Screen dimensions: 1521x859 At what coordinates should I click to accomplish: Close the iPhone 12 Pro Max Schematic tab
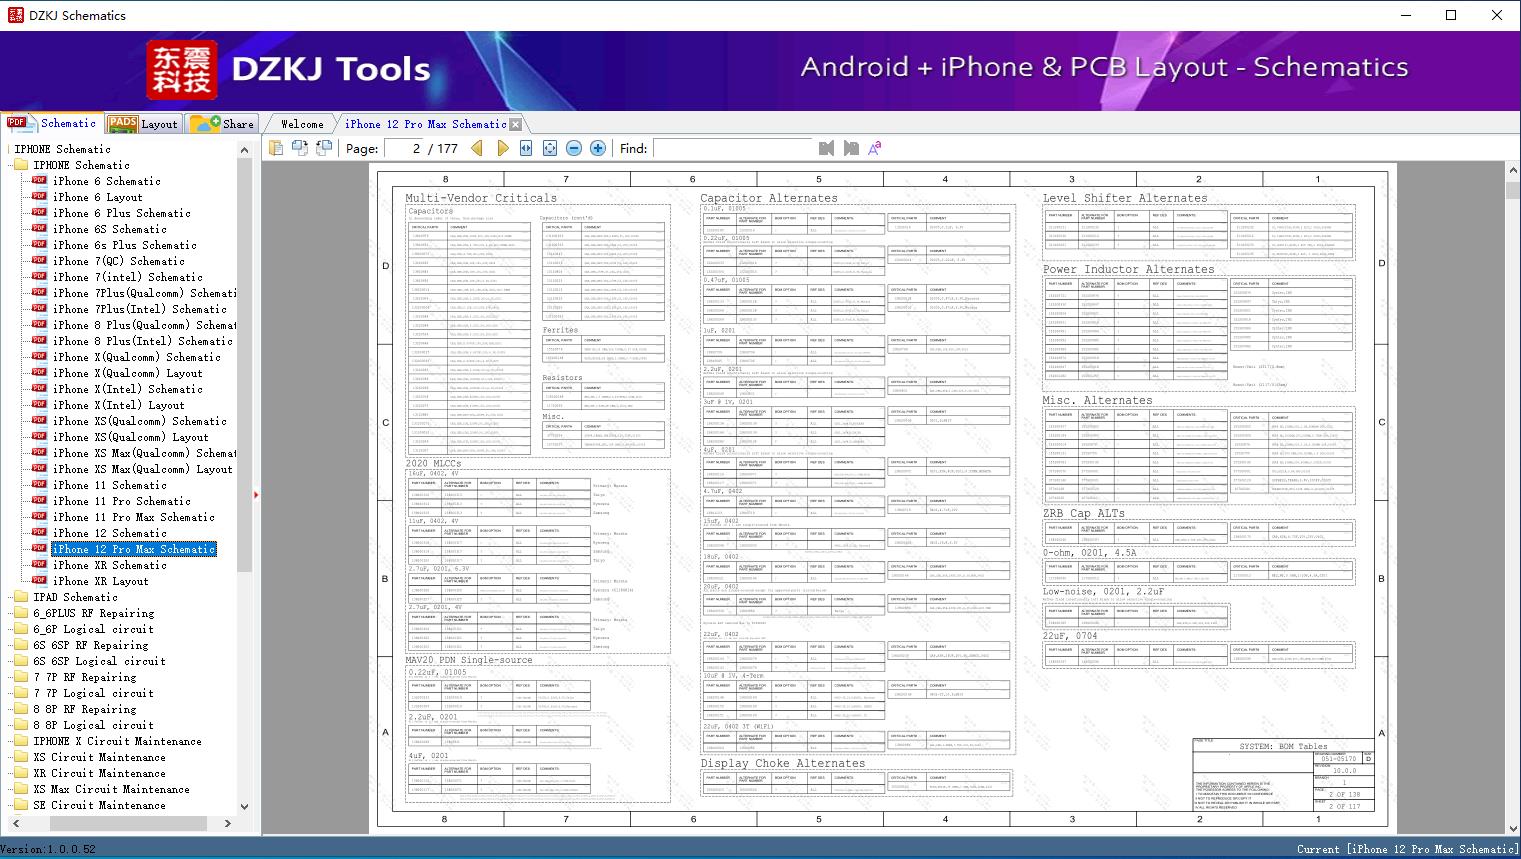(x=516, y=124)
